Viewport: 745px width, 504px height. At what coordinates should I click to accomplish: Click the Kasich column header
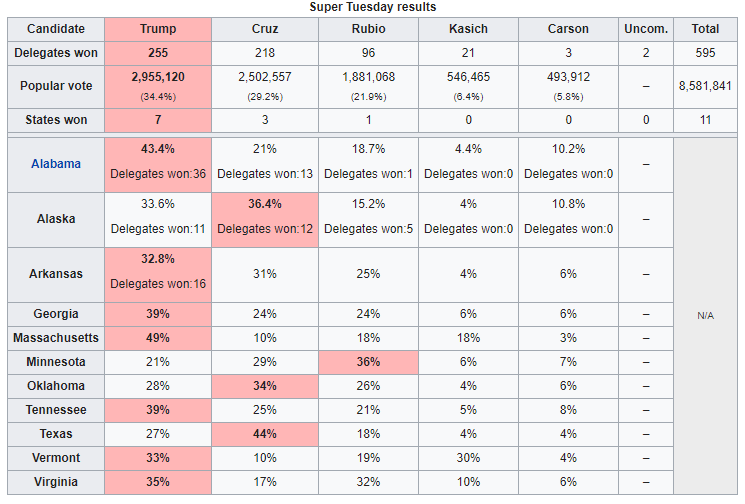pyautogui.click(x=468, y=29)
